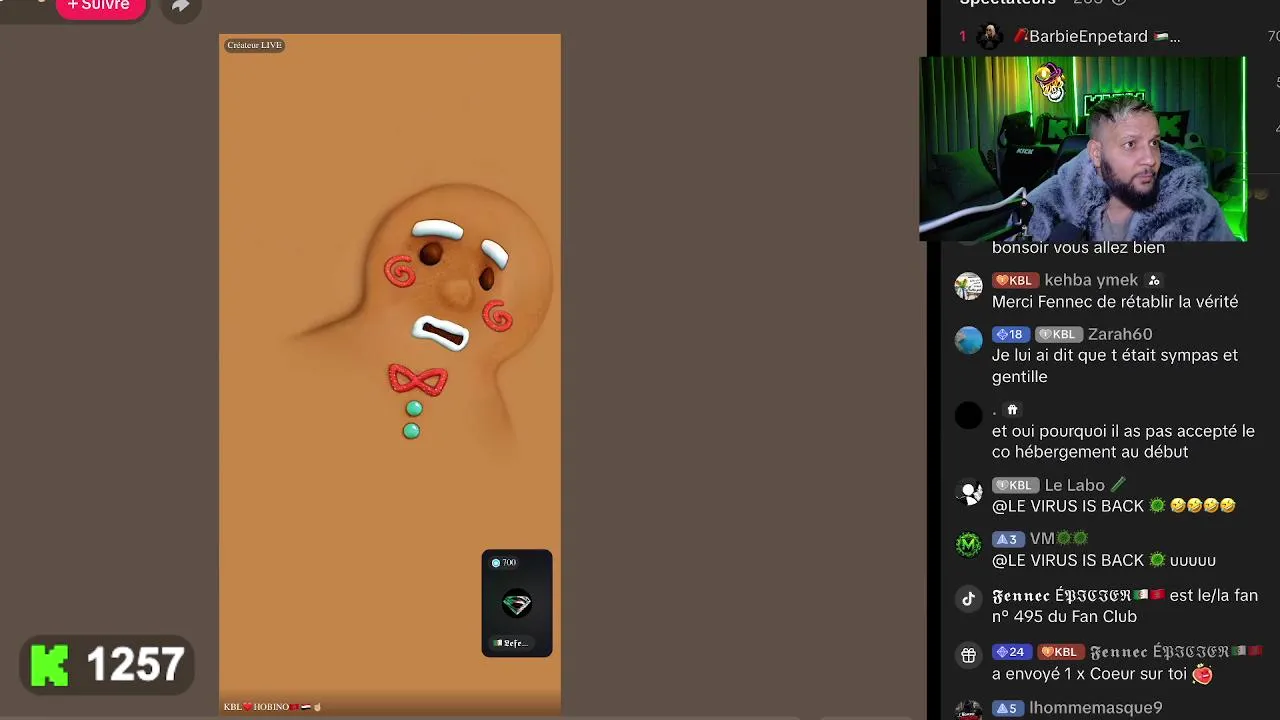Select message 'Merci Fennec de rétablir la vérité'
Image resolution: width=1280 pixels, height=720 pixels.
click(1115, 302)
